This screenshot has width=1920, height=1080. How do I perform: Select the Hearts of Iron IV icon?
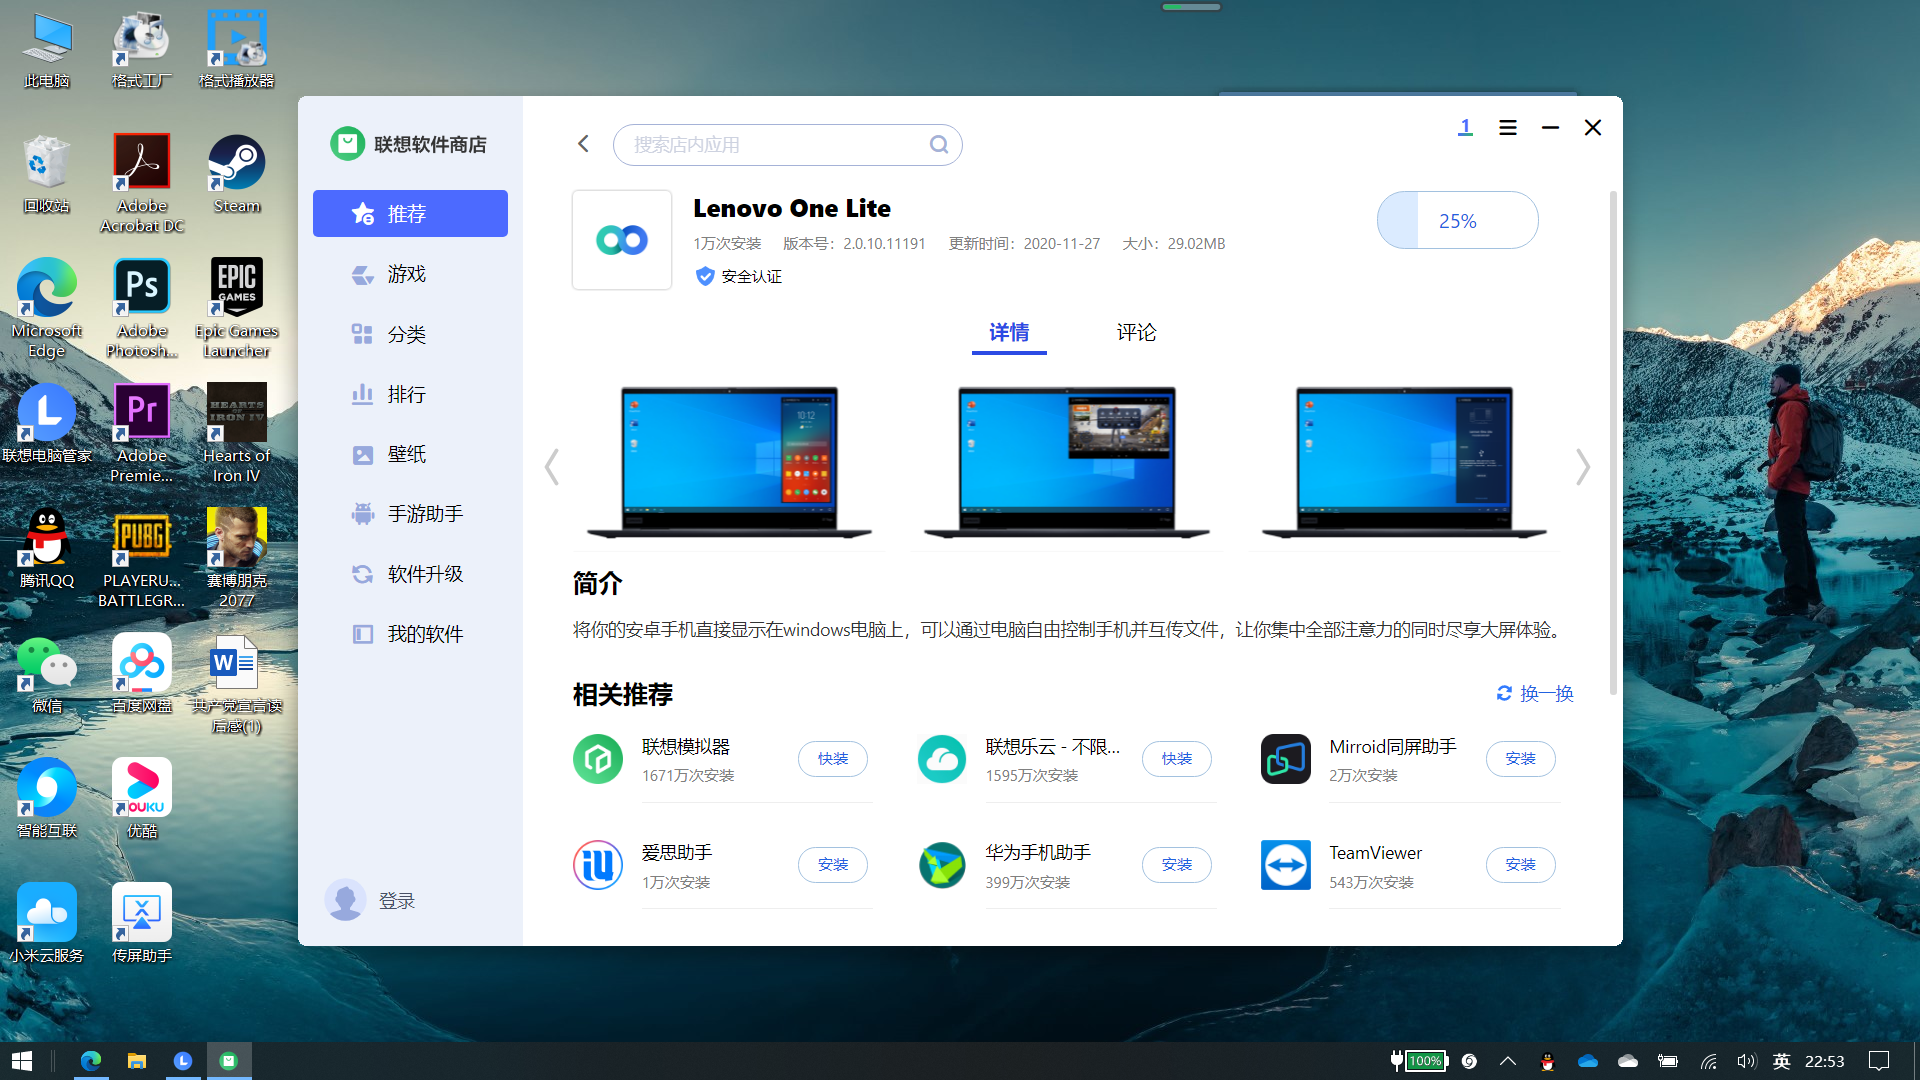pos(236,434)
